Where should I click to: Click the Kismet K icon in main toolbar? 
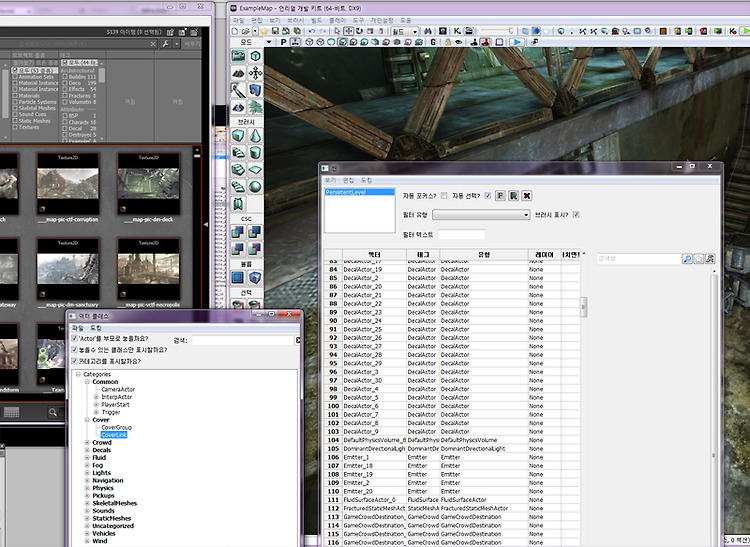coord(457,31)
